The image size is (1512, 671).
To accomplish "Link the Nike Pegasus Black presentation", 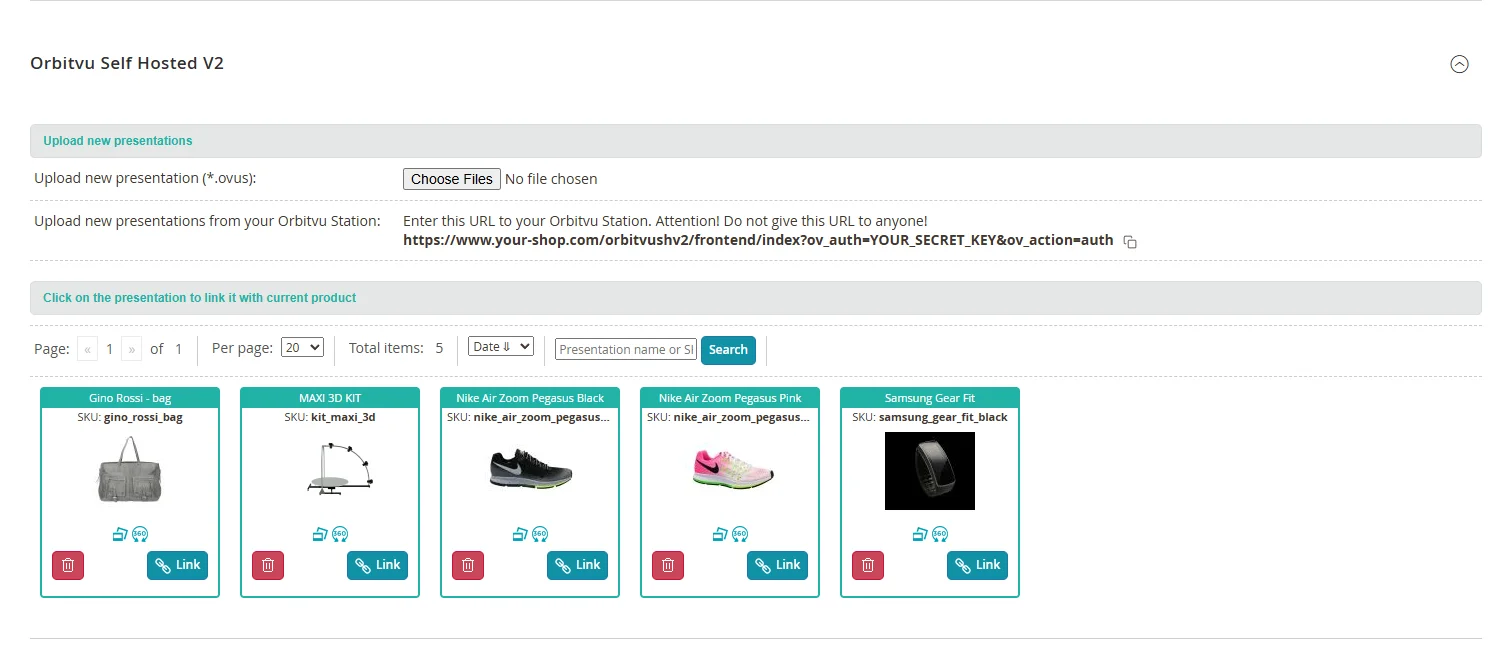I will coord(577,565).
